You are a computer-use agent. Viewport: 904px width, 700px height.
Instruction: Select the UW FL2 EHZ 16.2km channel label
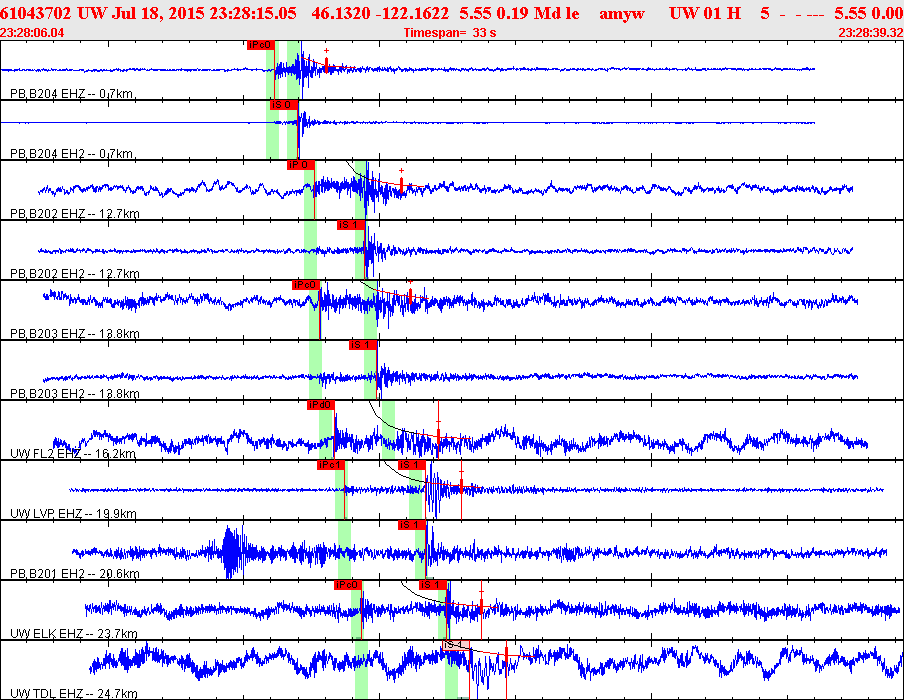pos(72,454)
